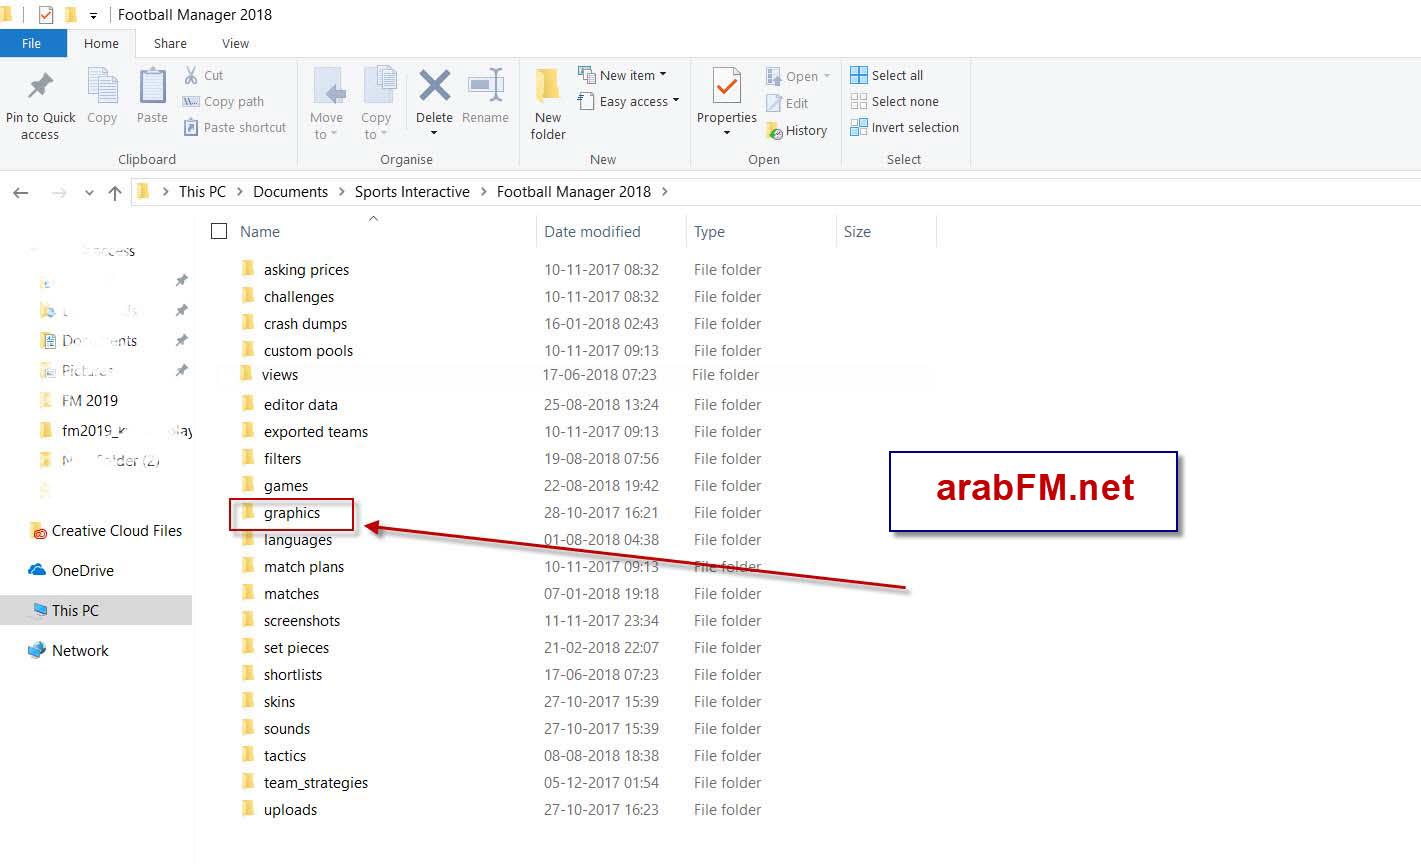Sort by Date modified column header

[592, 232]
